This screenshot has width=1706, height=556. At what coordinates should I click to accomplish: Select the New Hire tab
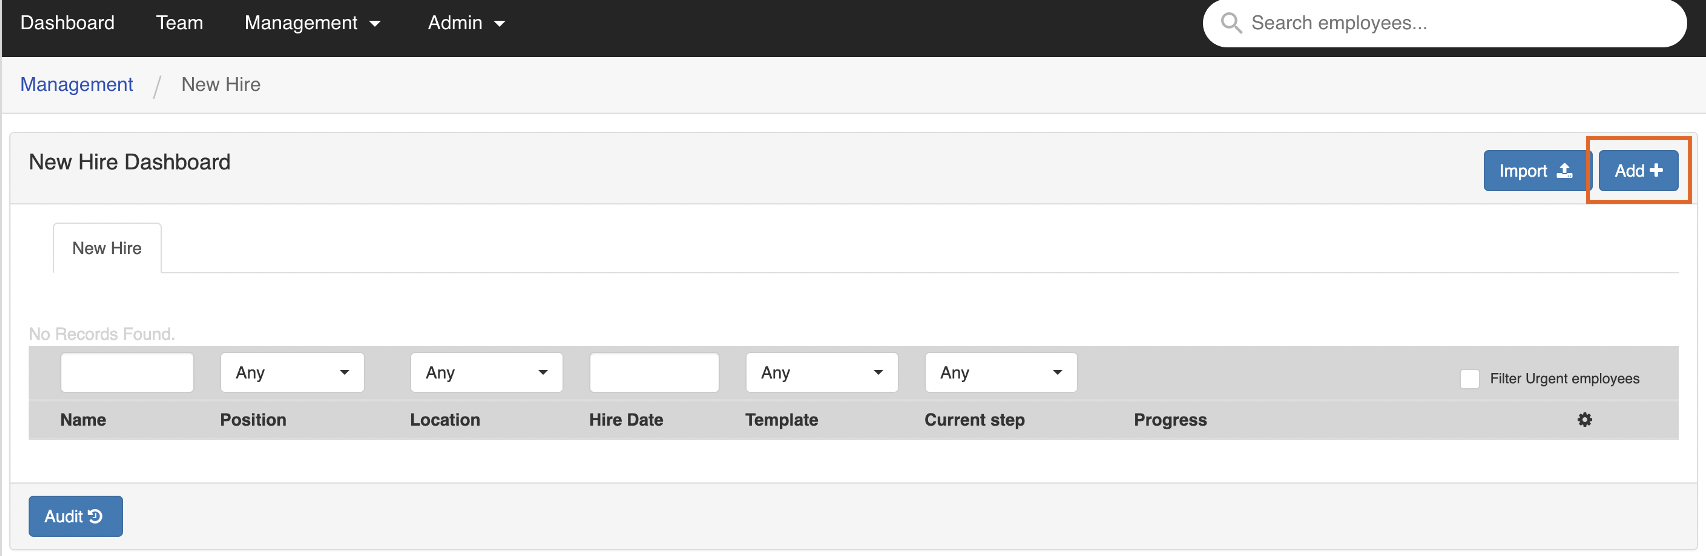[x=107, y=248]
